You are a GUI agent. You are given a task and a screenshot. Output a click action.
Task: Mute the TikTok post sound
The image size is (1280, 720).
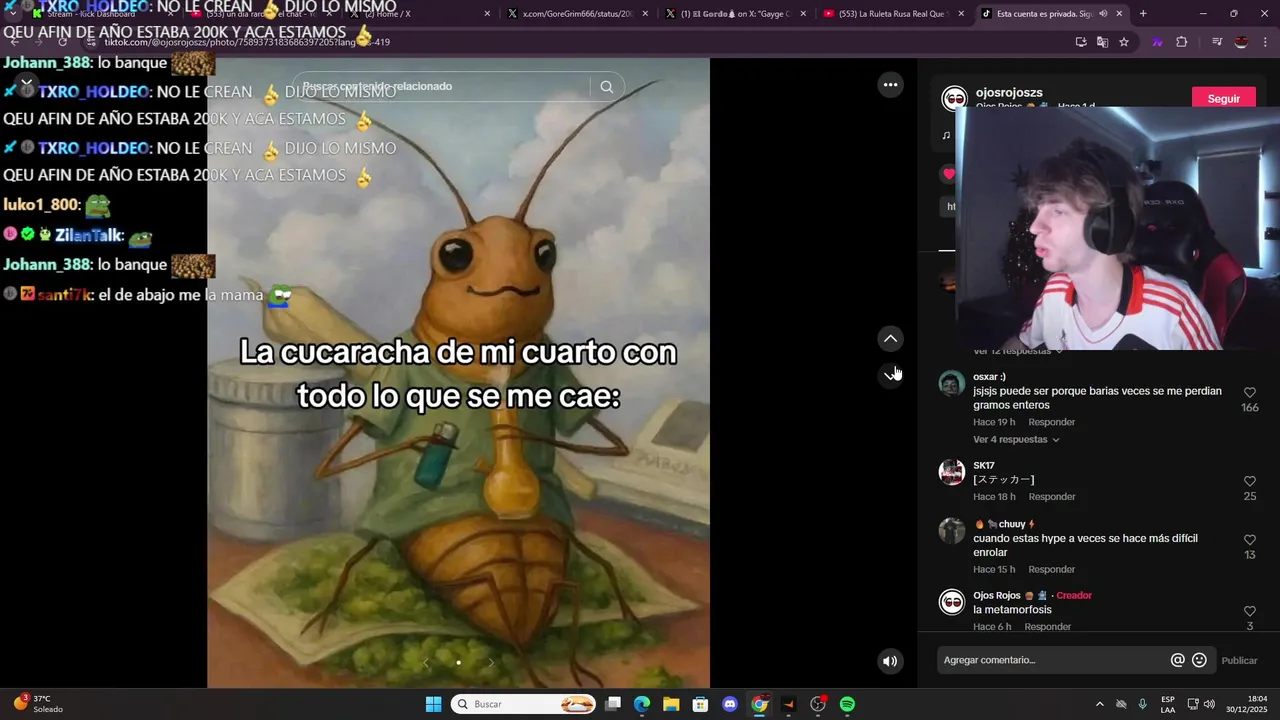click(x=890, y=661)
